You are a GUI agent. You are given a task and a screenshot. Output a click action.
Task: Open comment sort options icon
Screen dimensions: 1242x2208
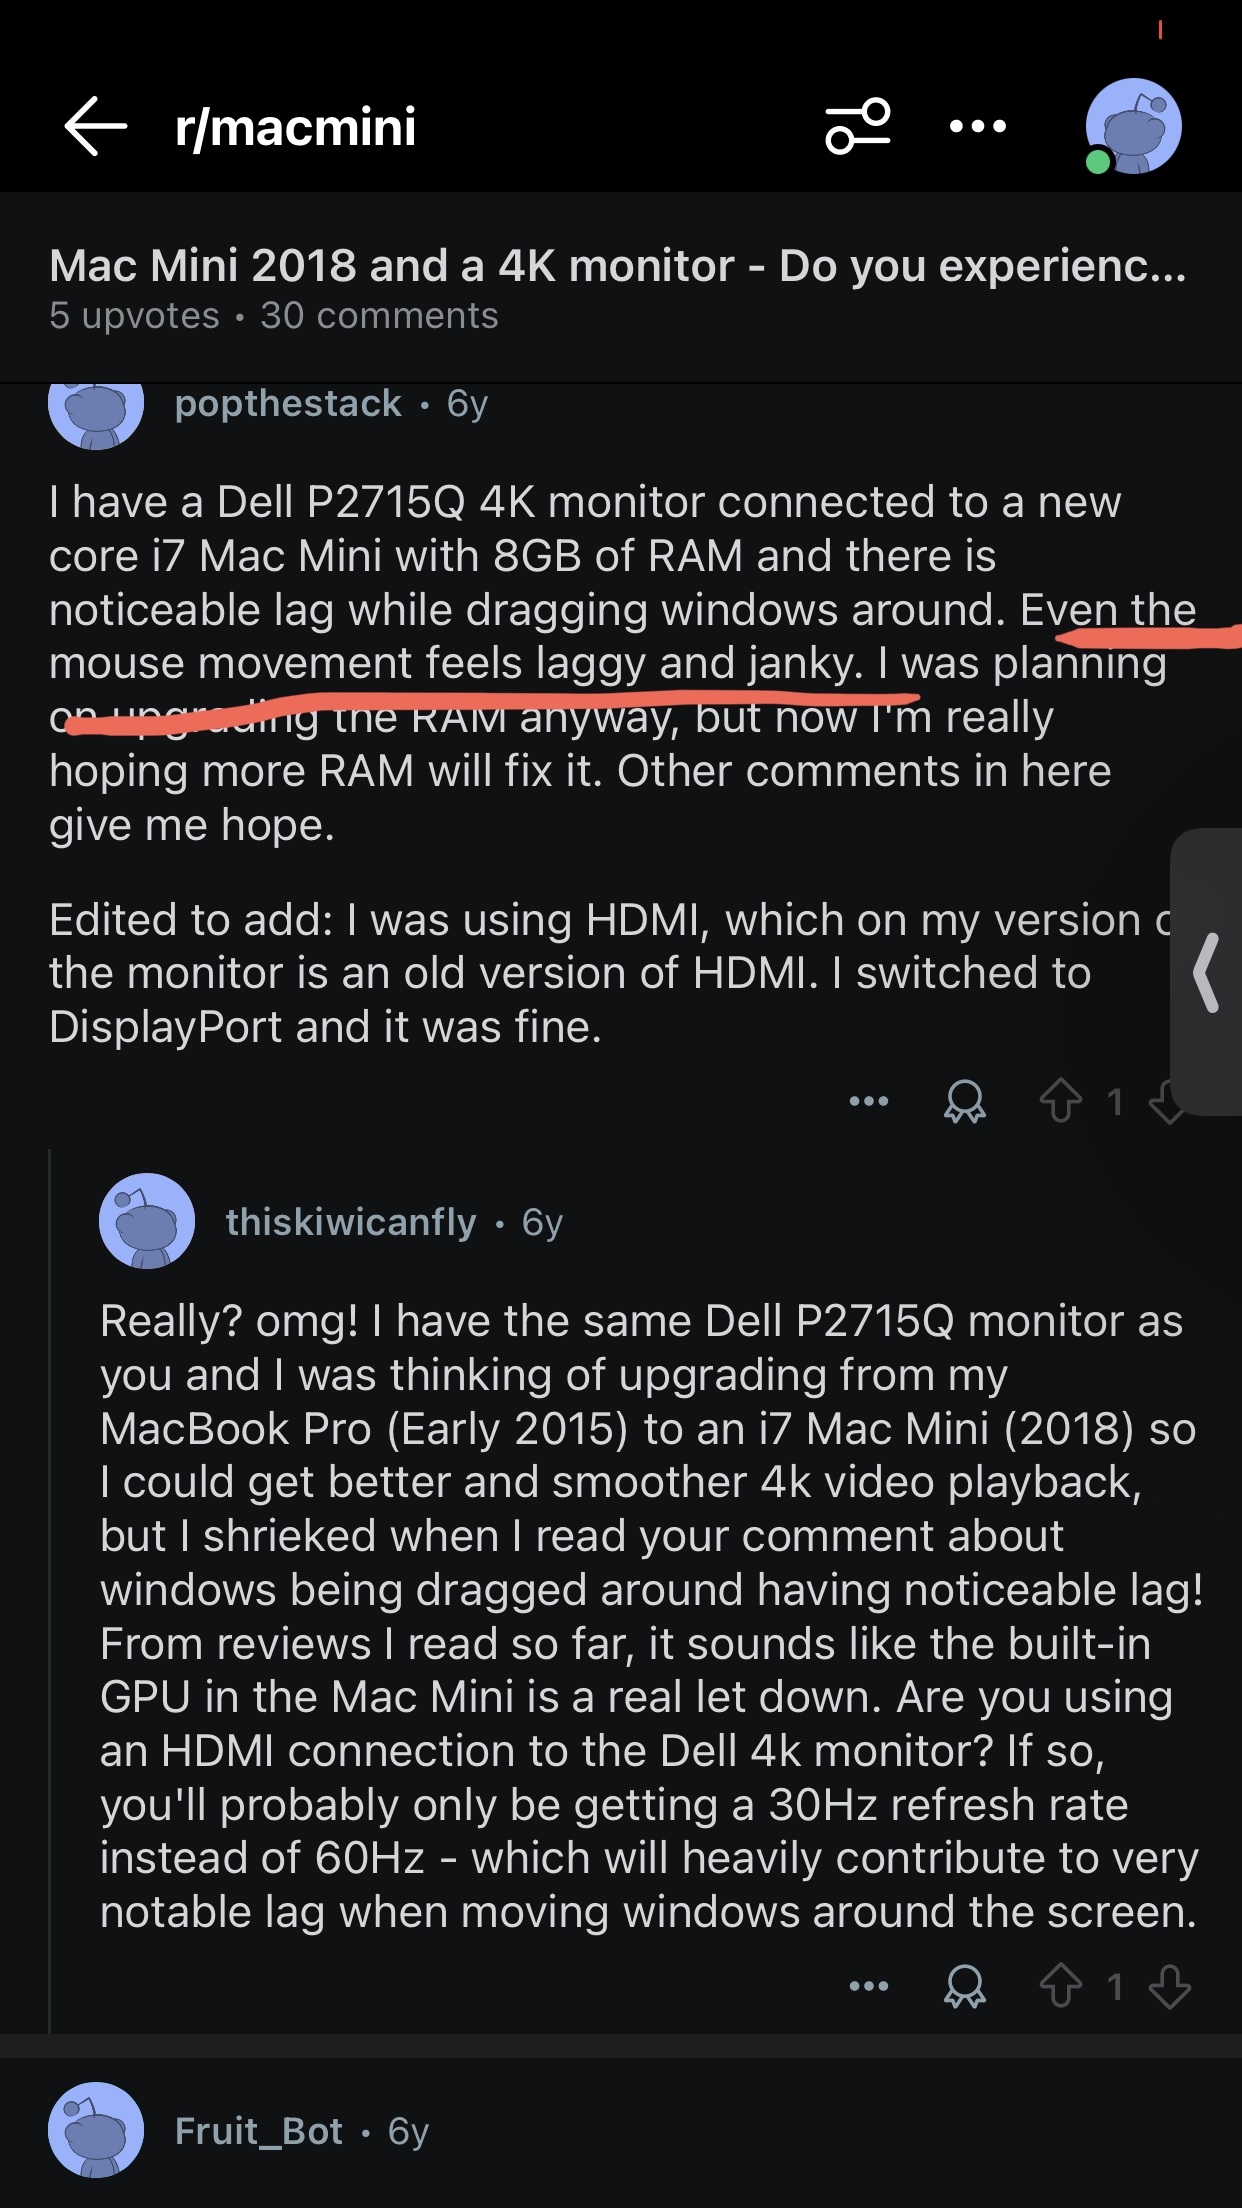tap(858, 126)
